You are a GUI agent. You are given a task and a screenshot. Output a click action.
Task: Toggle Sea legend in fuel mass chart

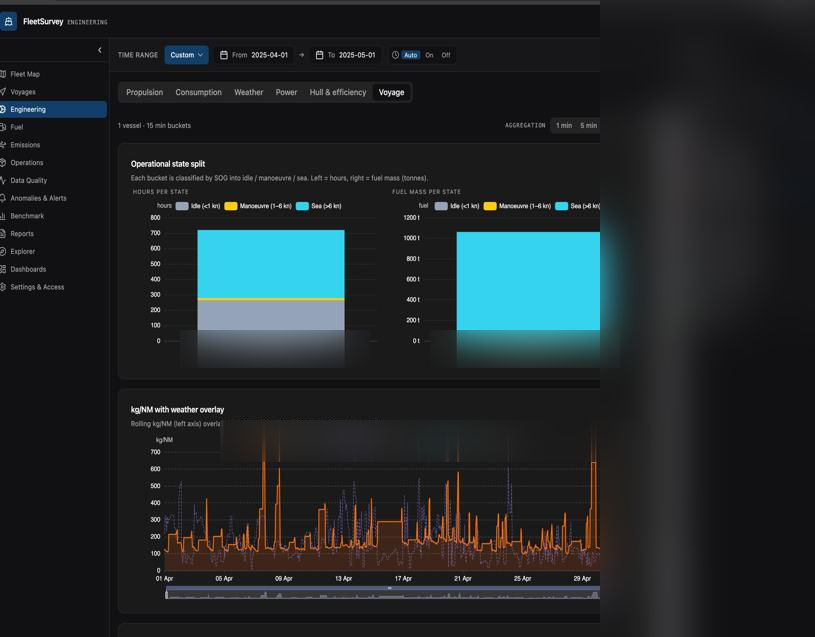coord(577,206)
